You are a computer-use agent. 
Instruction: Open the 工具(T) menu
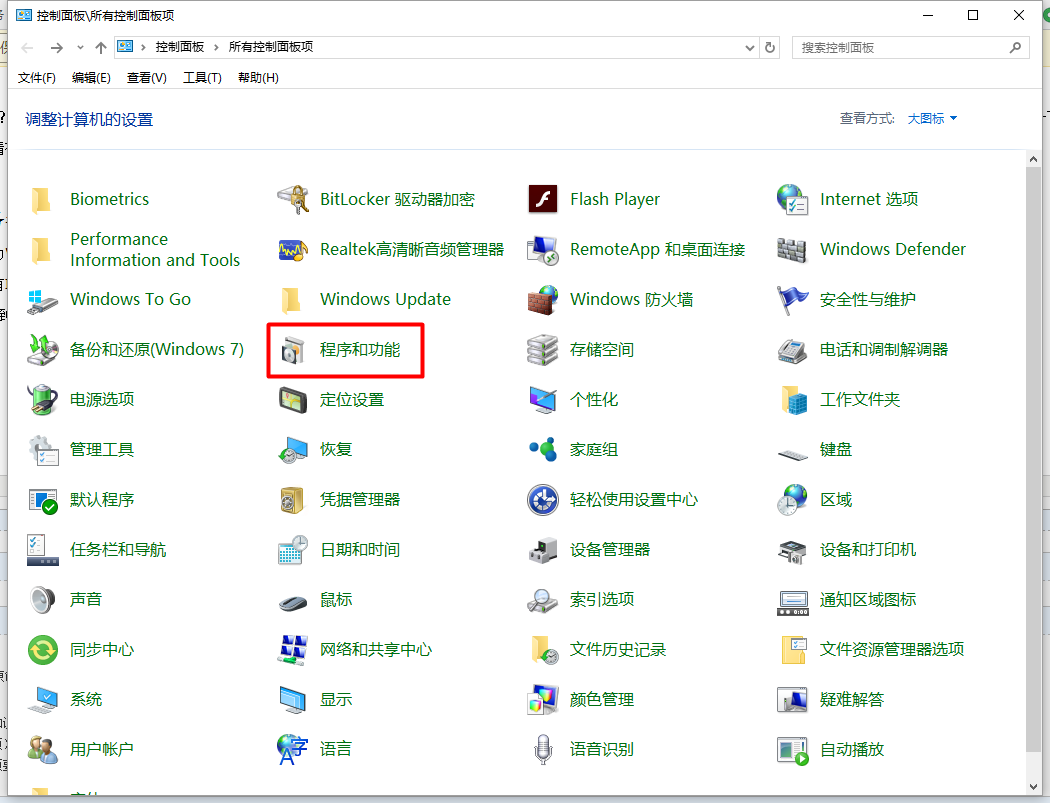[x=202, y=78]
